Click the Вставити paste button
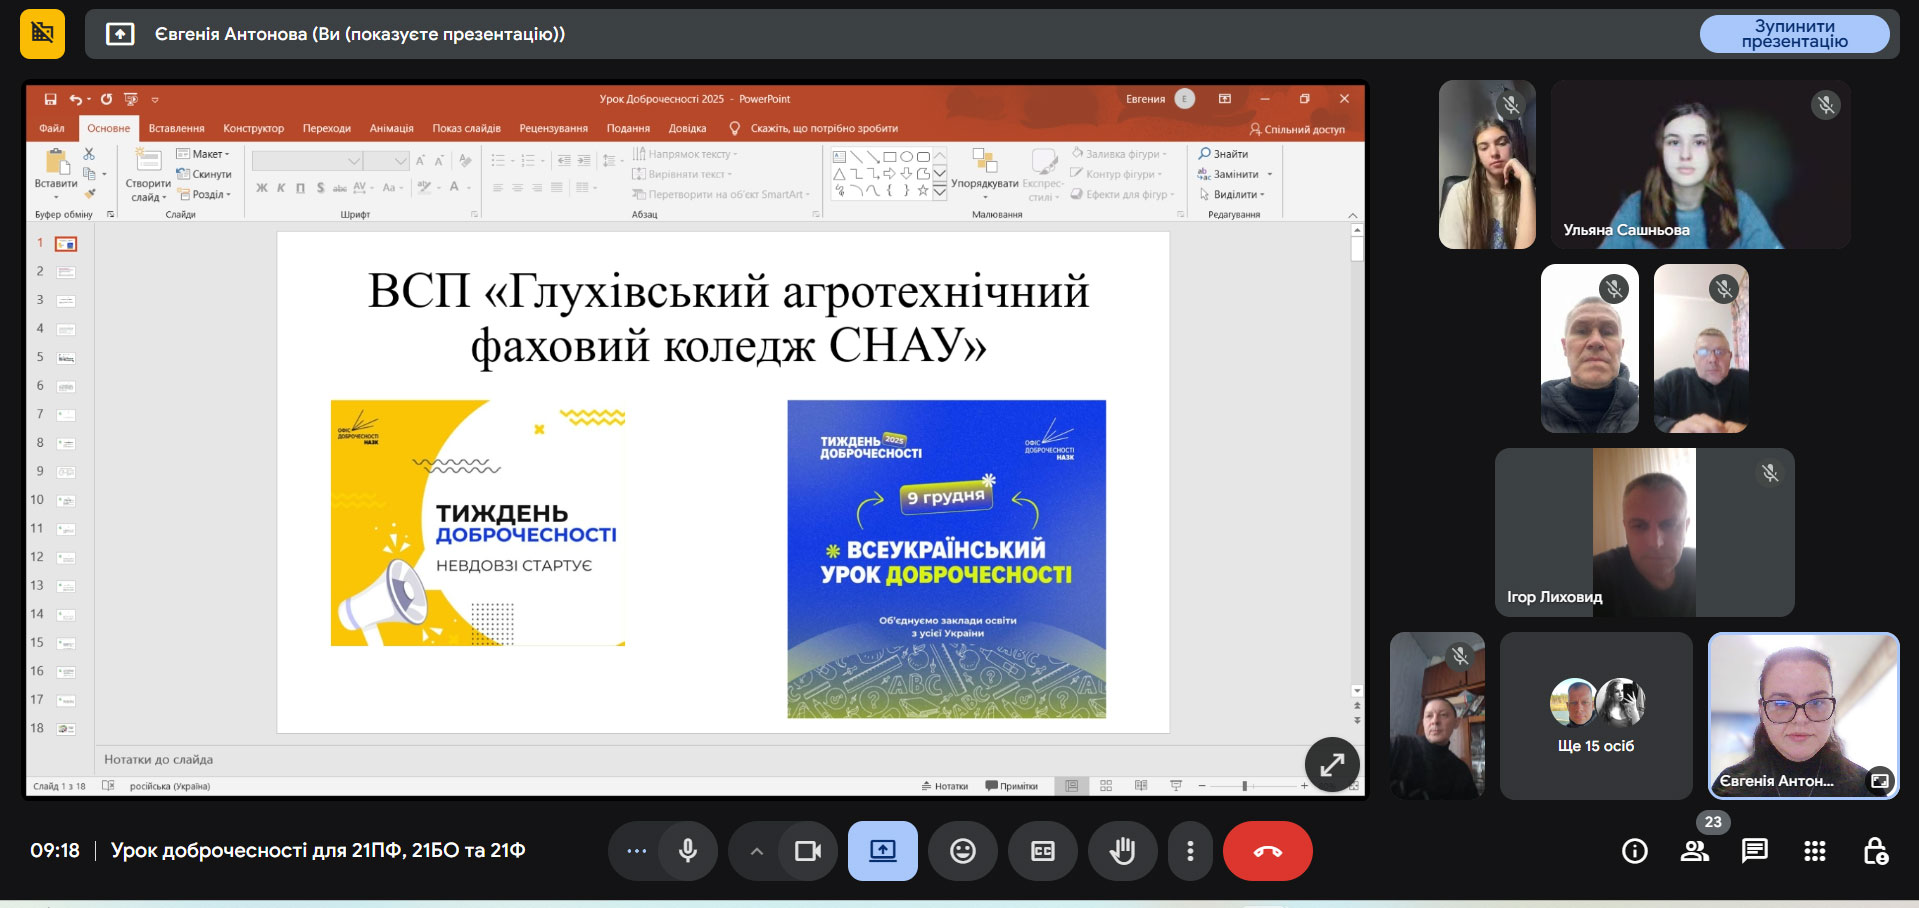 pyautogui.click(x=56, y=173)
